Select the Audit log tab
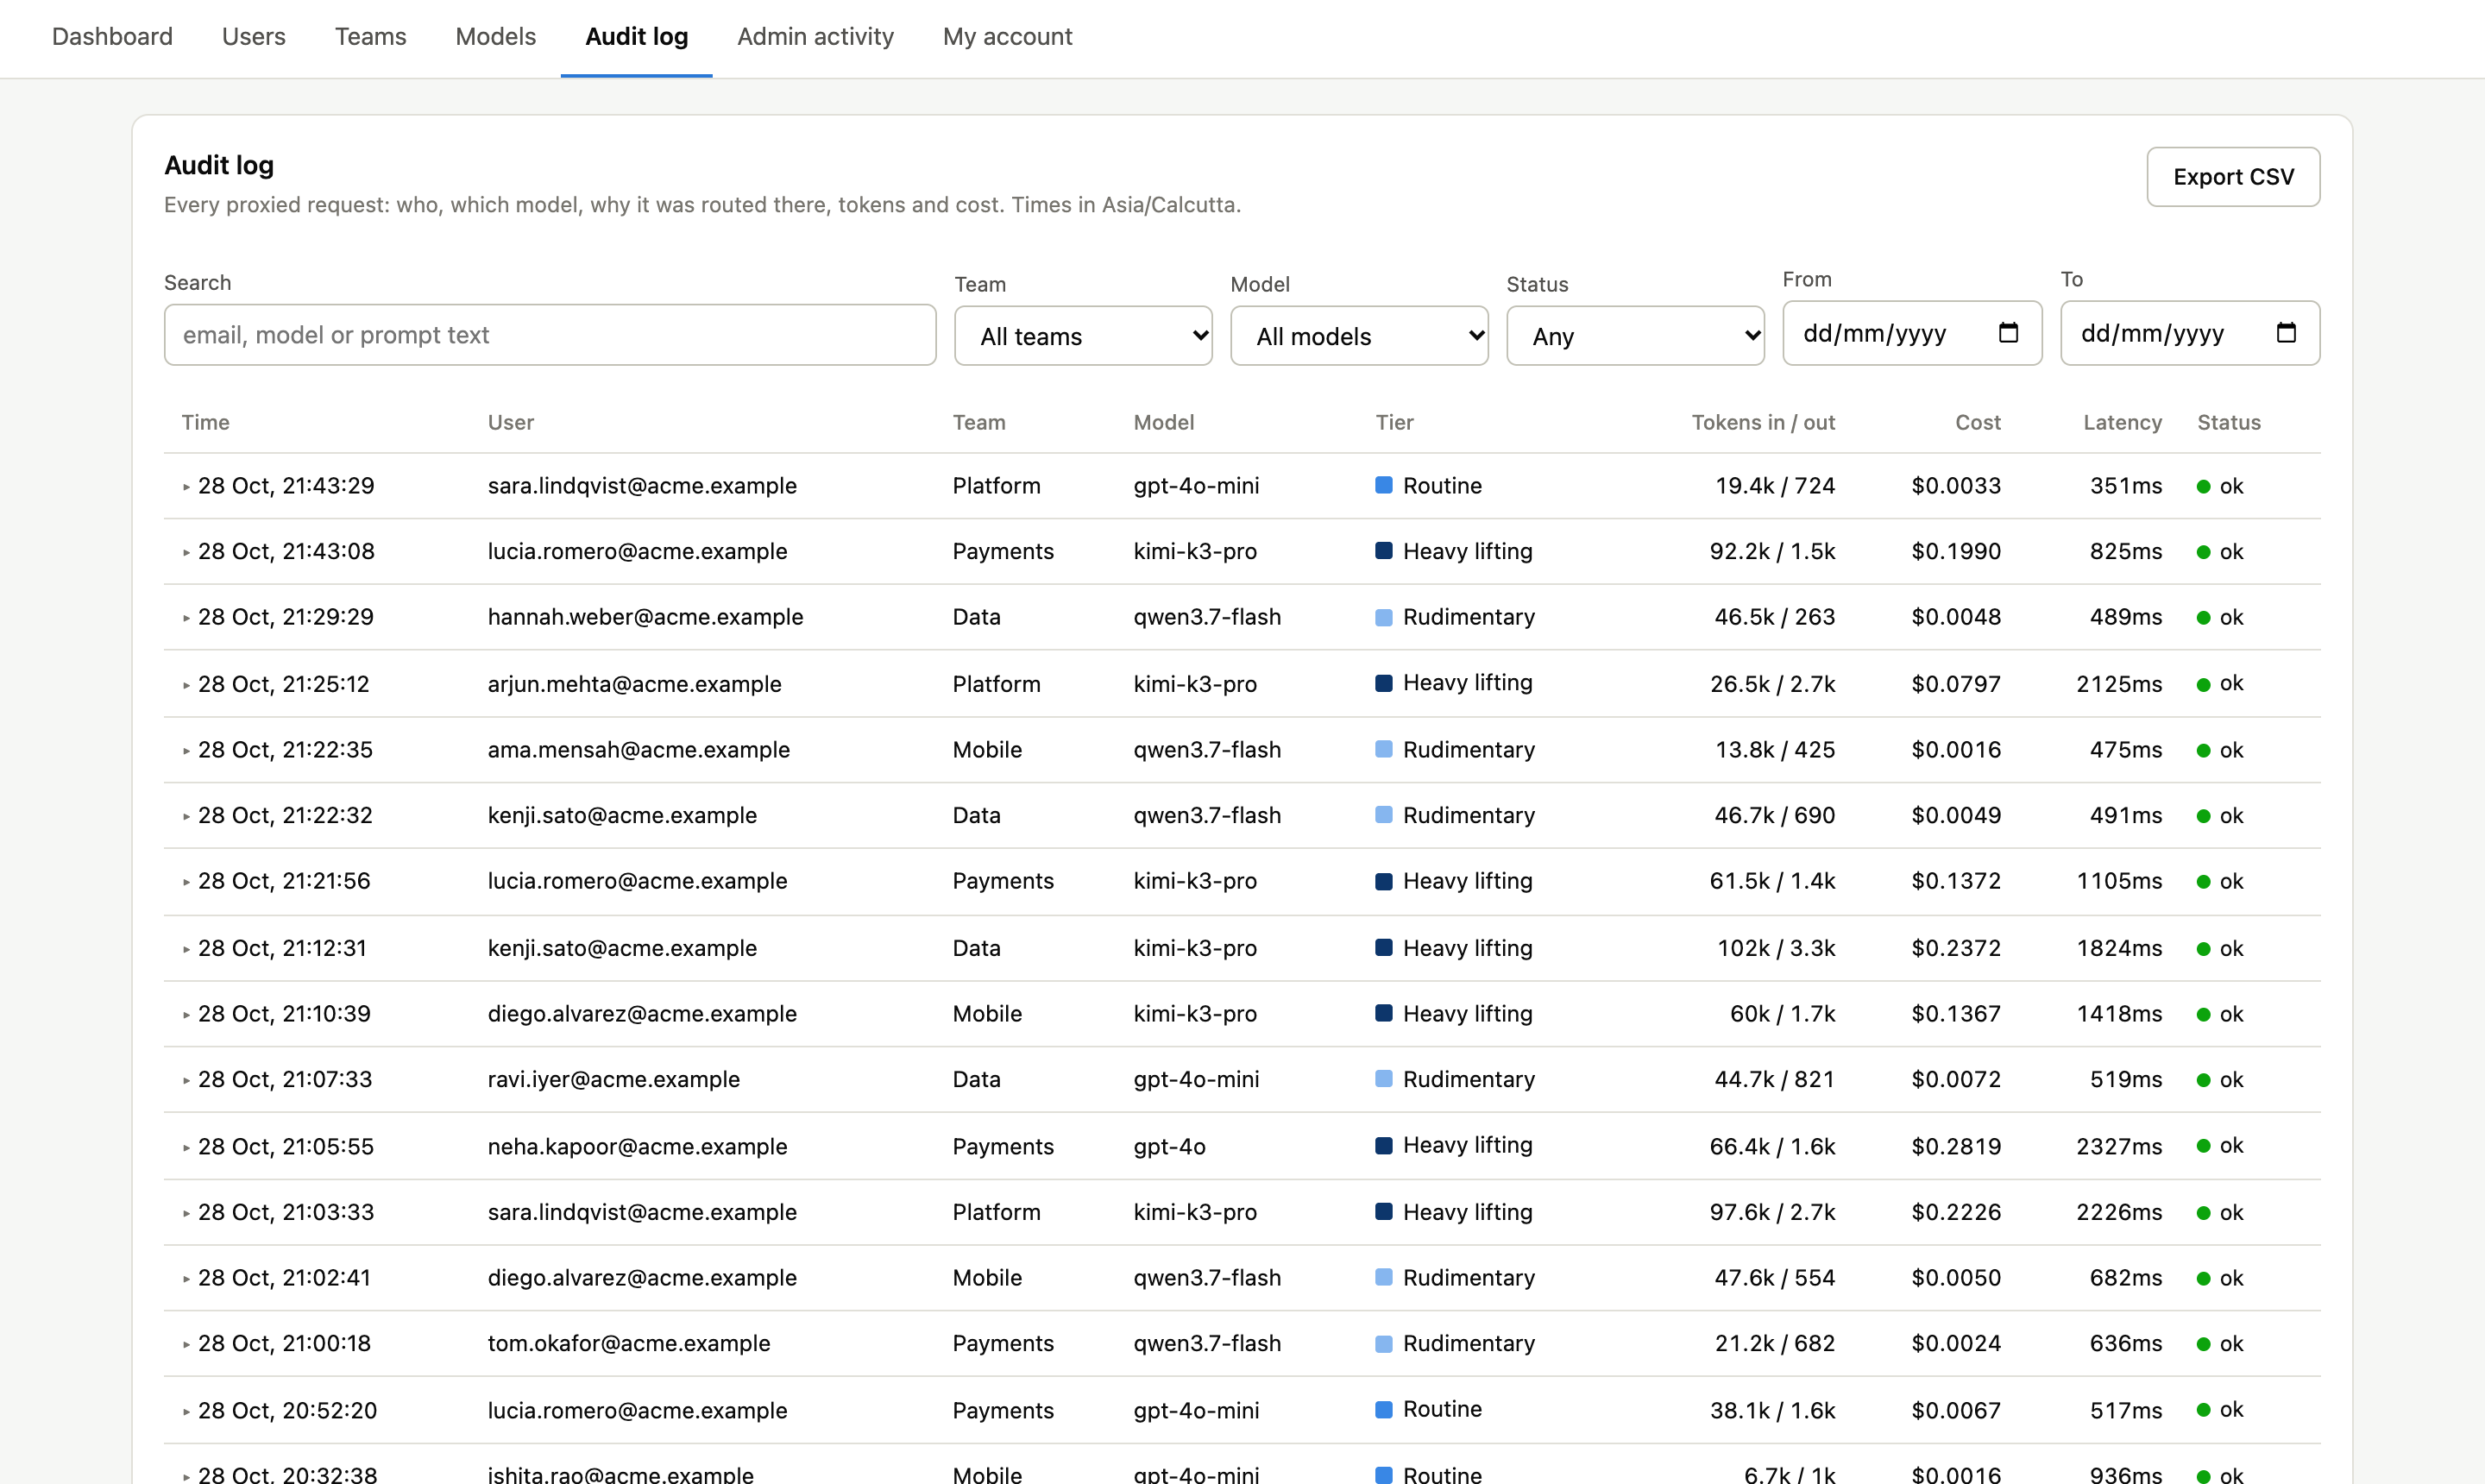Viewport: 2485px width, 1484px height. 637,37
